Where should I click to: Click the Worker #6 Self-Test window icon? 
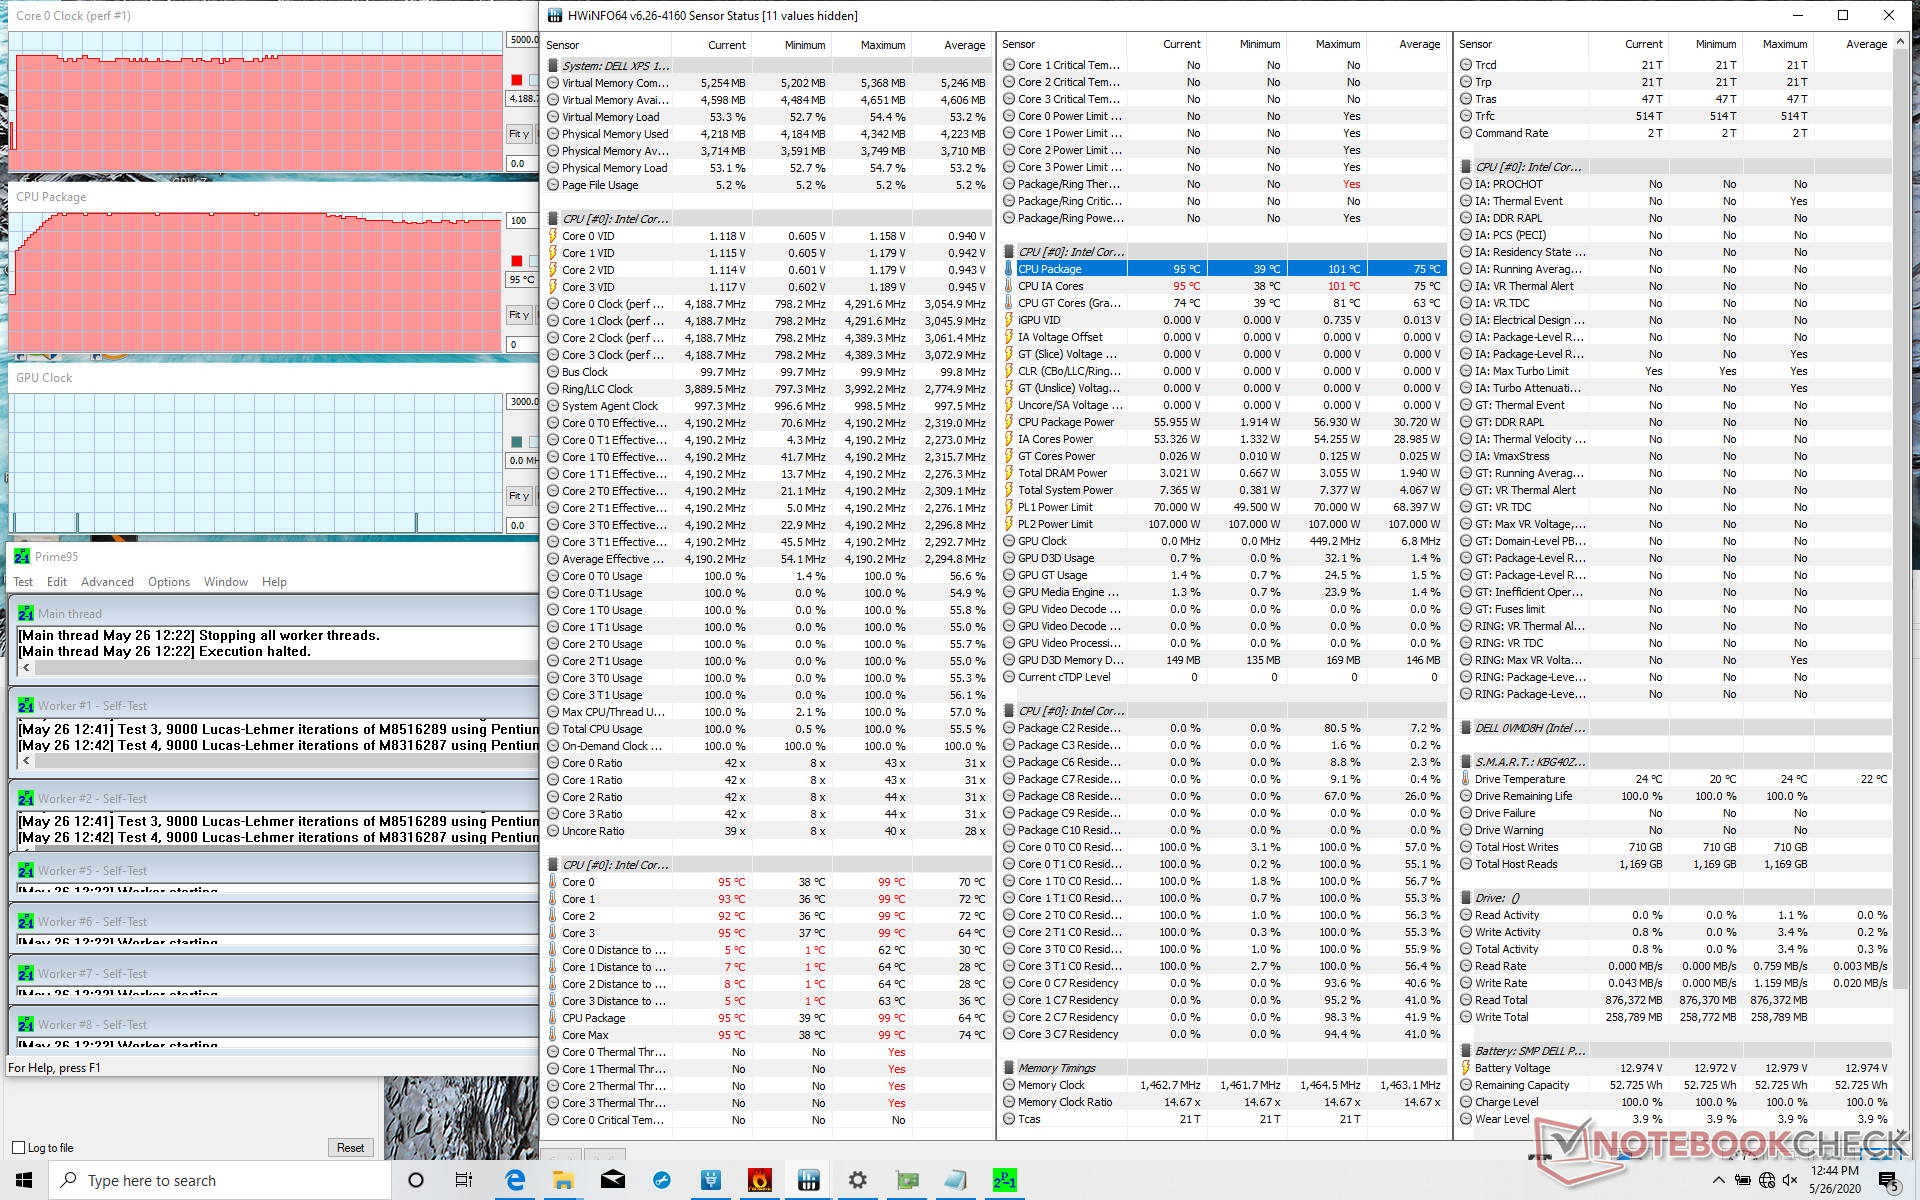tap(26, 921)
